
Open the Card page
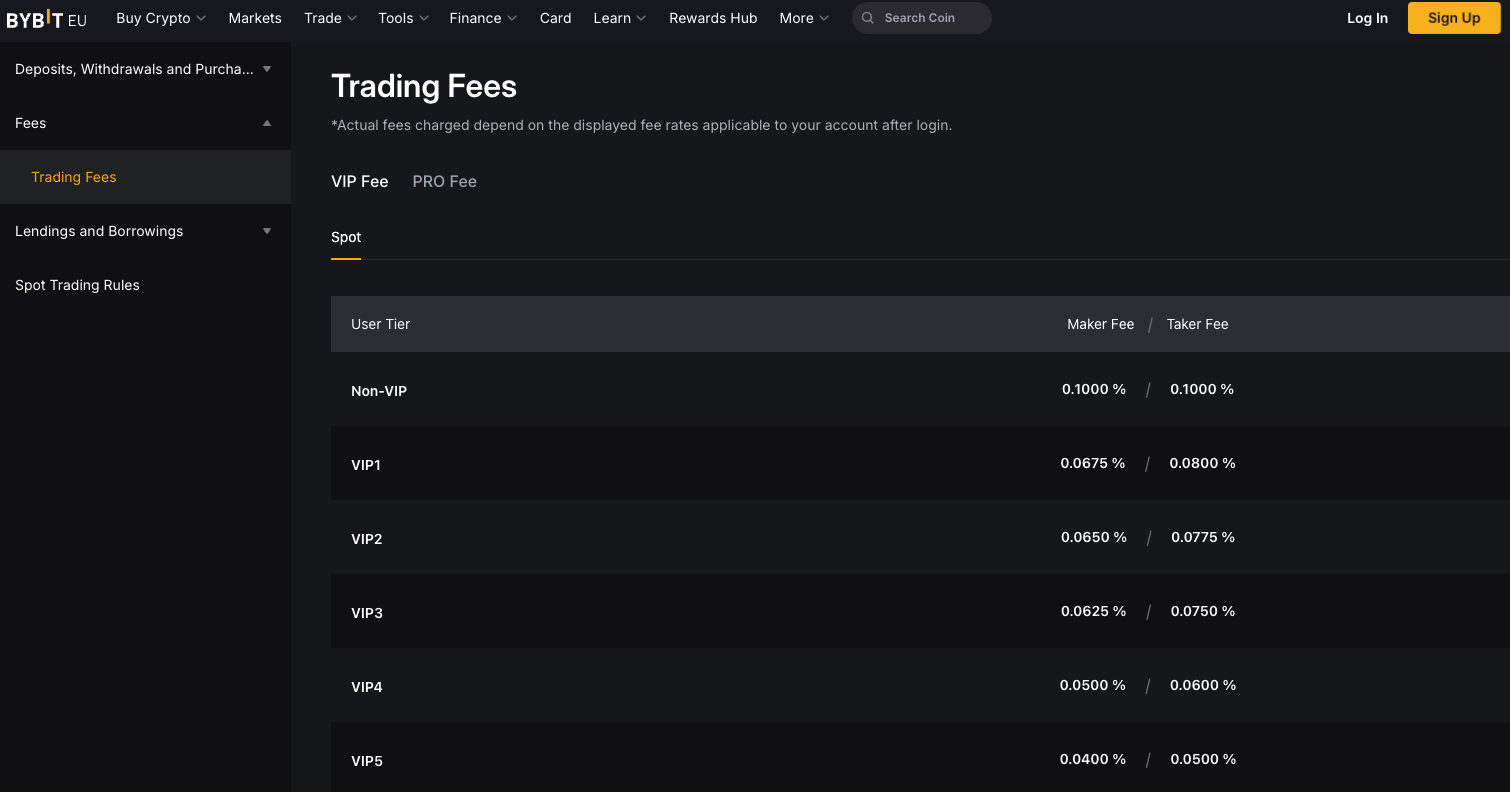[x=555, y=18]
